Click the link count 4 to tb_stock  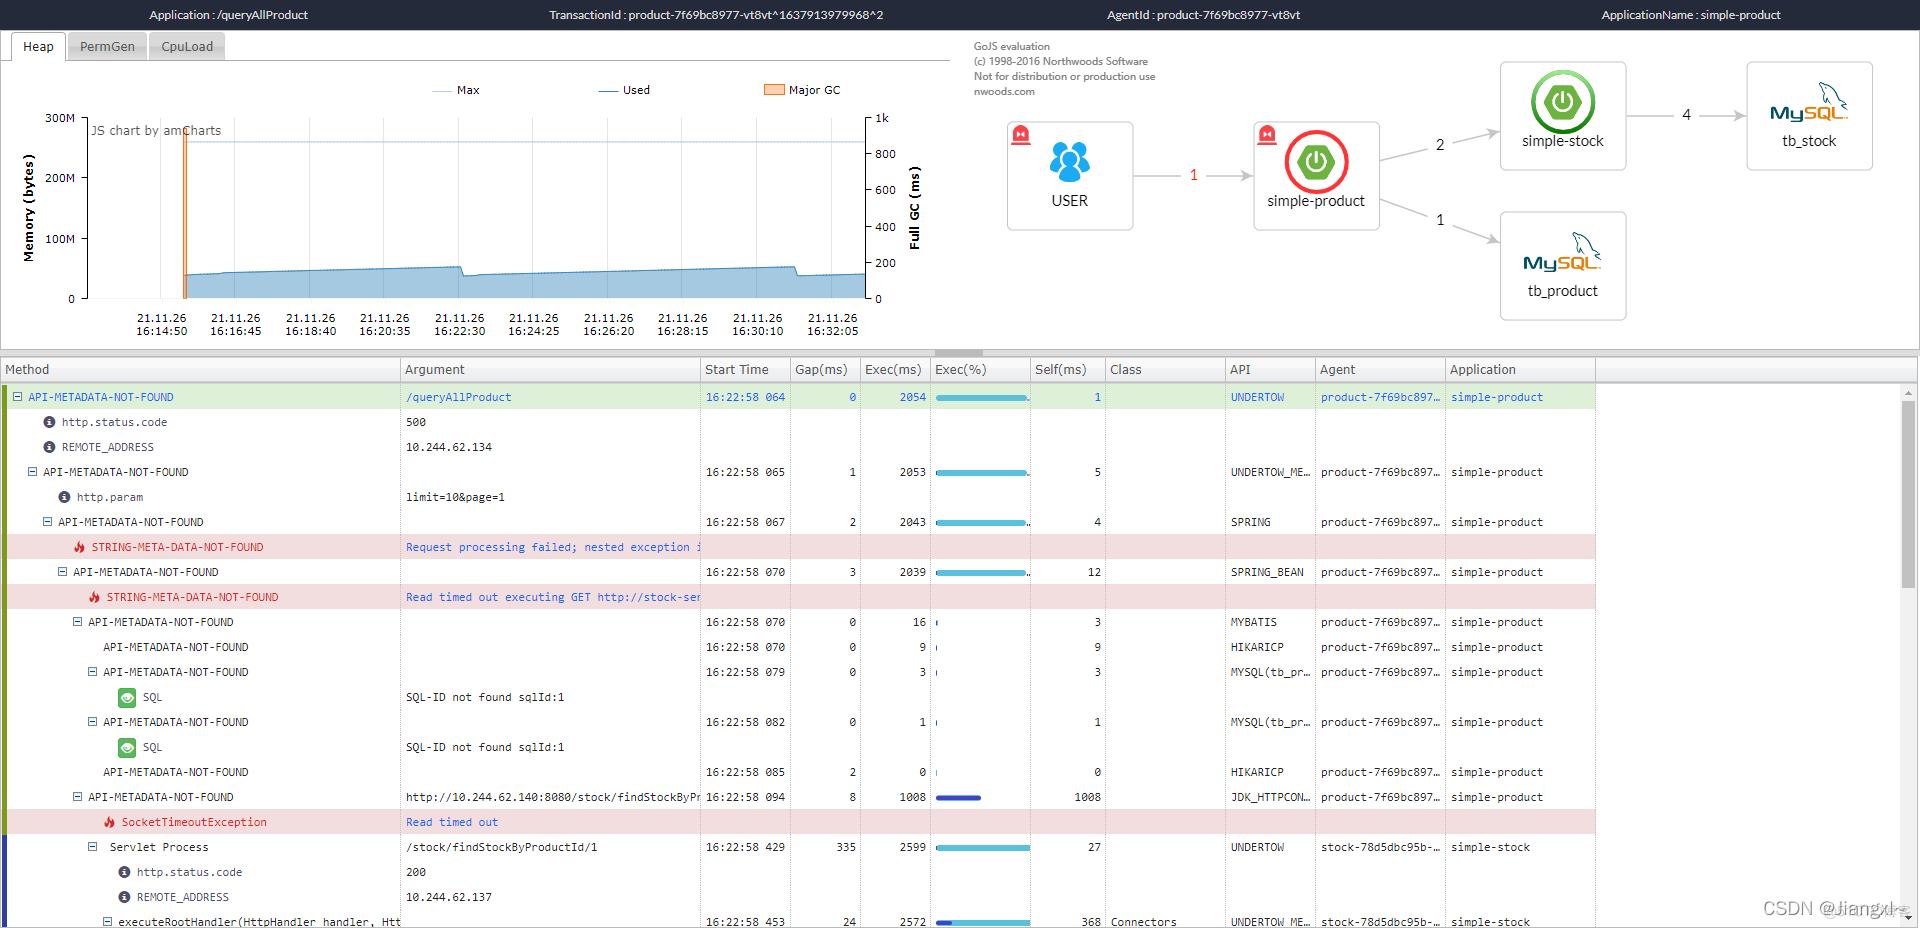[1686, 115]
